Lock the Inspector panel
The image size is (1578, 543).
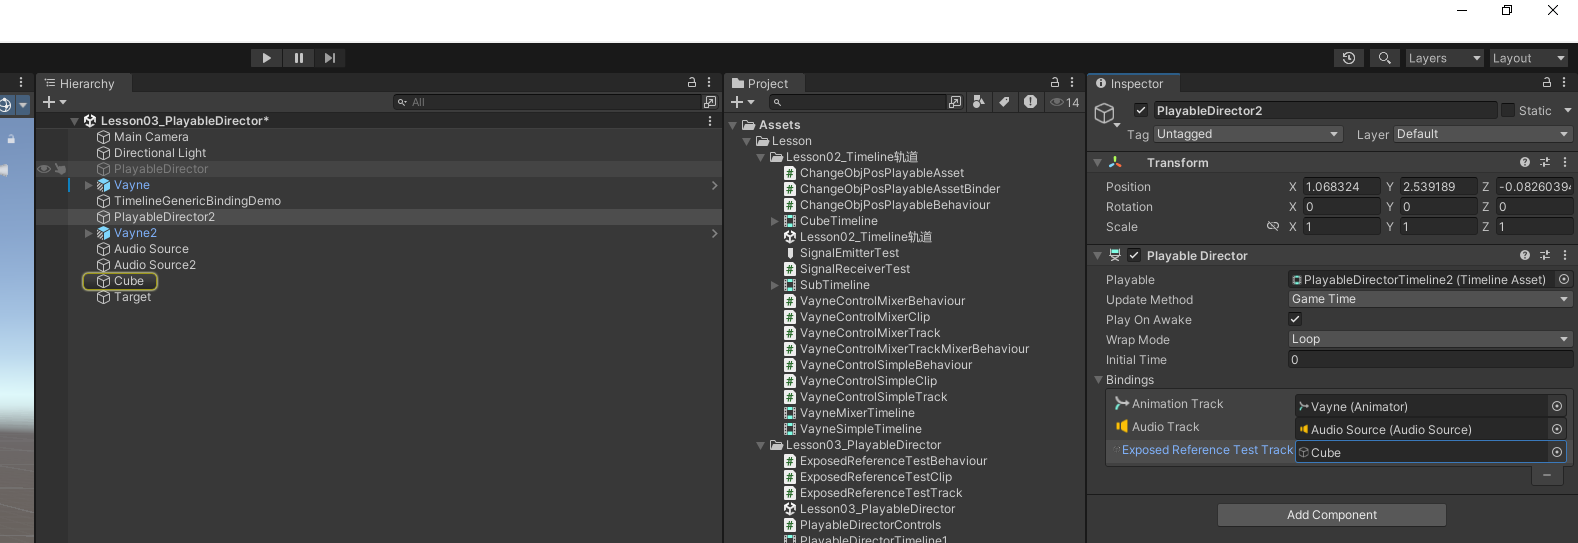[1546, 83]
